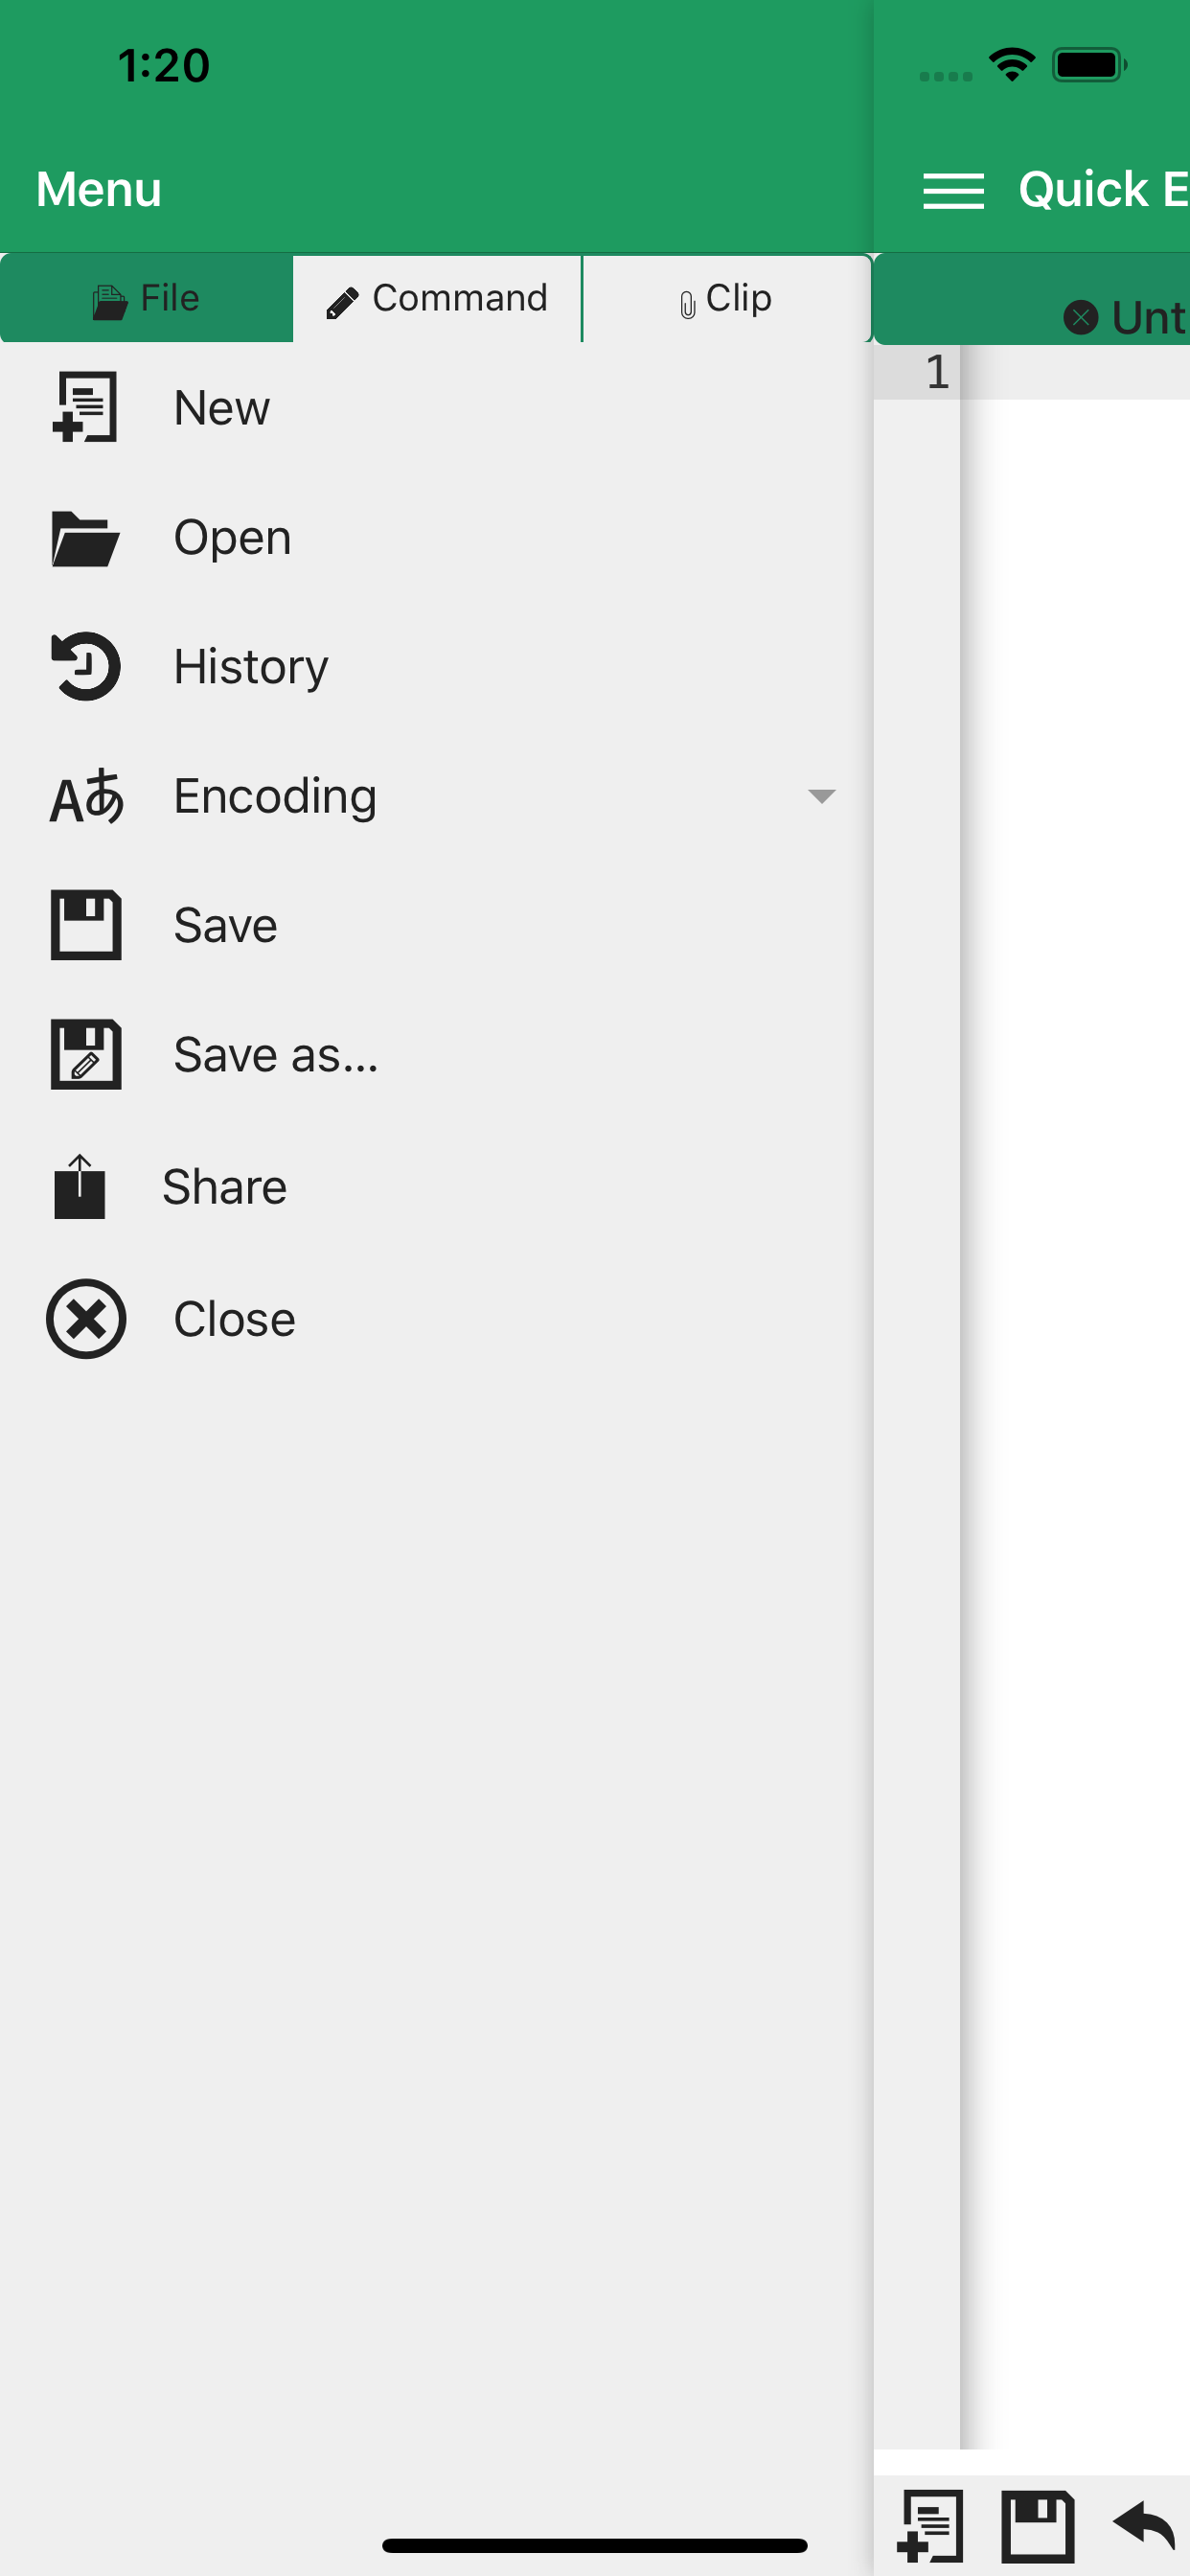Close the Untitled document tab

pos(1080,318)
